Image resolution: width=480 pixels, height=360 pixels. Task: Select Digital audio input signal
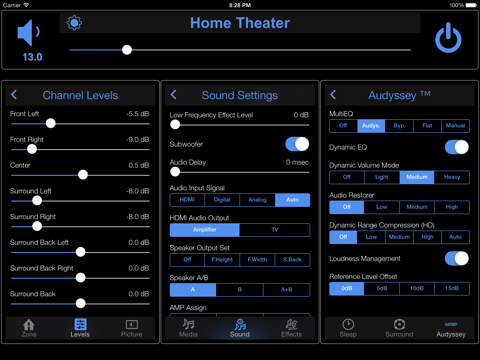click(222, 200)
